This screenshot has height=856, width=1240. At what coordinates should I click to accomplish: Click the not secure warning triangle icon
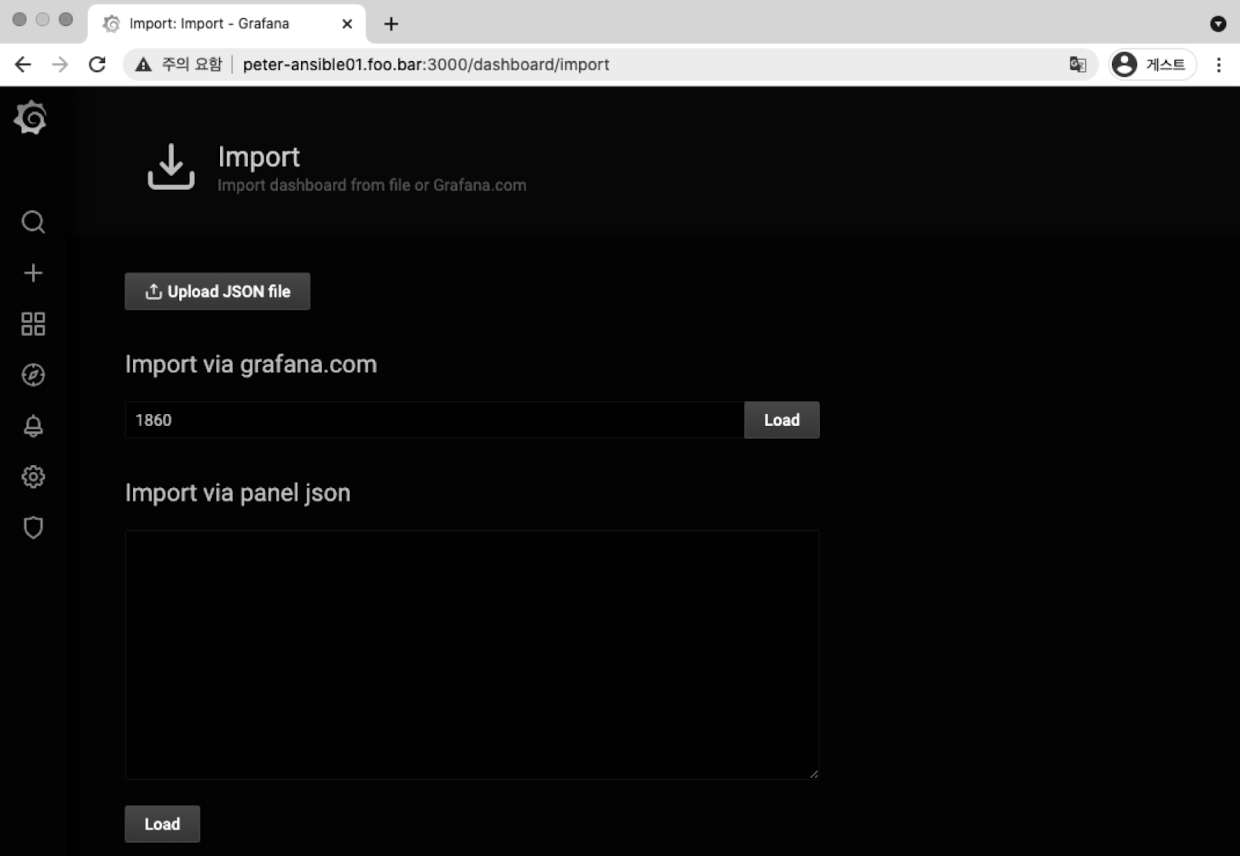[x=144, y=65]
